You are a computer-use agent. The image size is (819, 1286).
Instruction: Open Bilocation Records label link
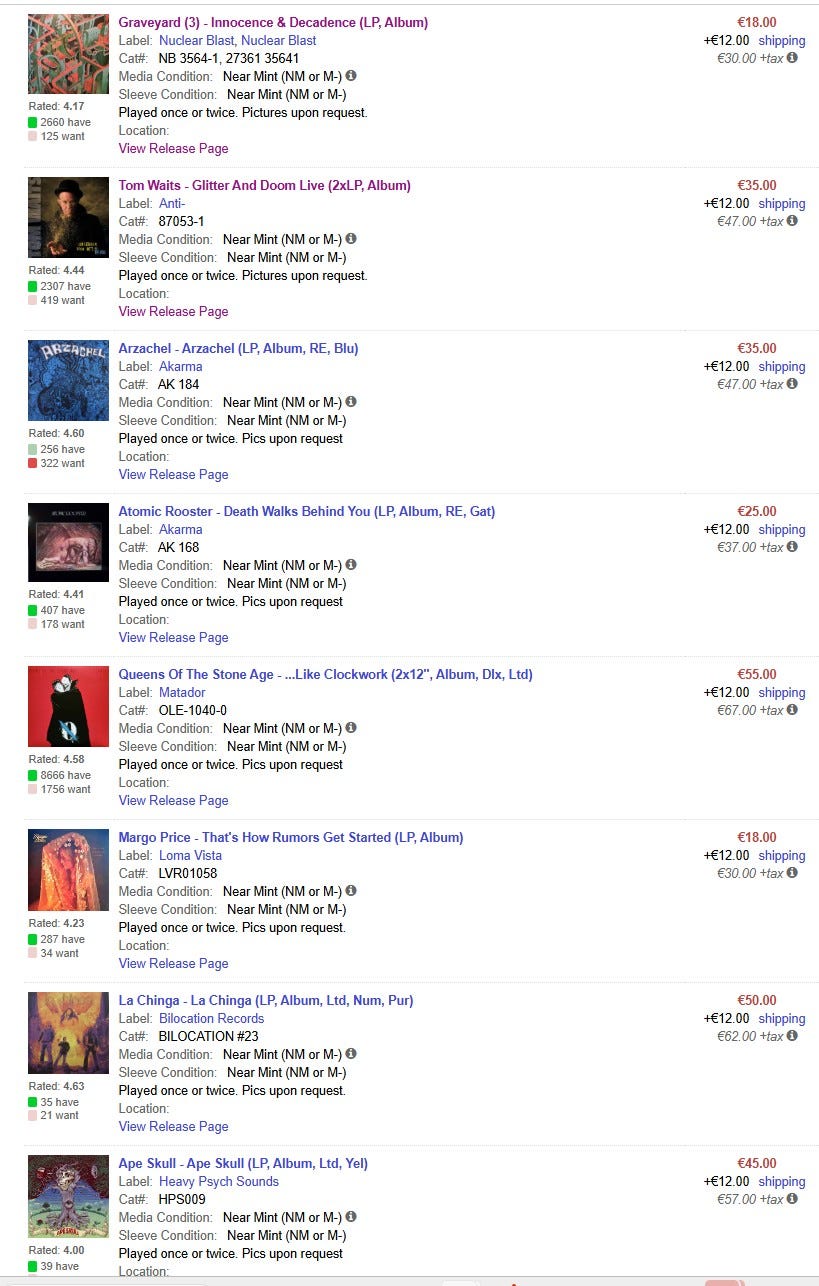point(212,1018)
